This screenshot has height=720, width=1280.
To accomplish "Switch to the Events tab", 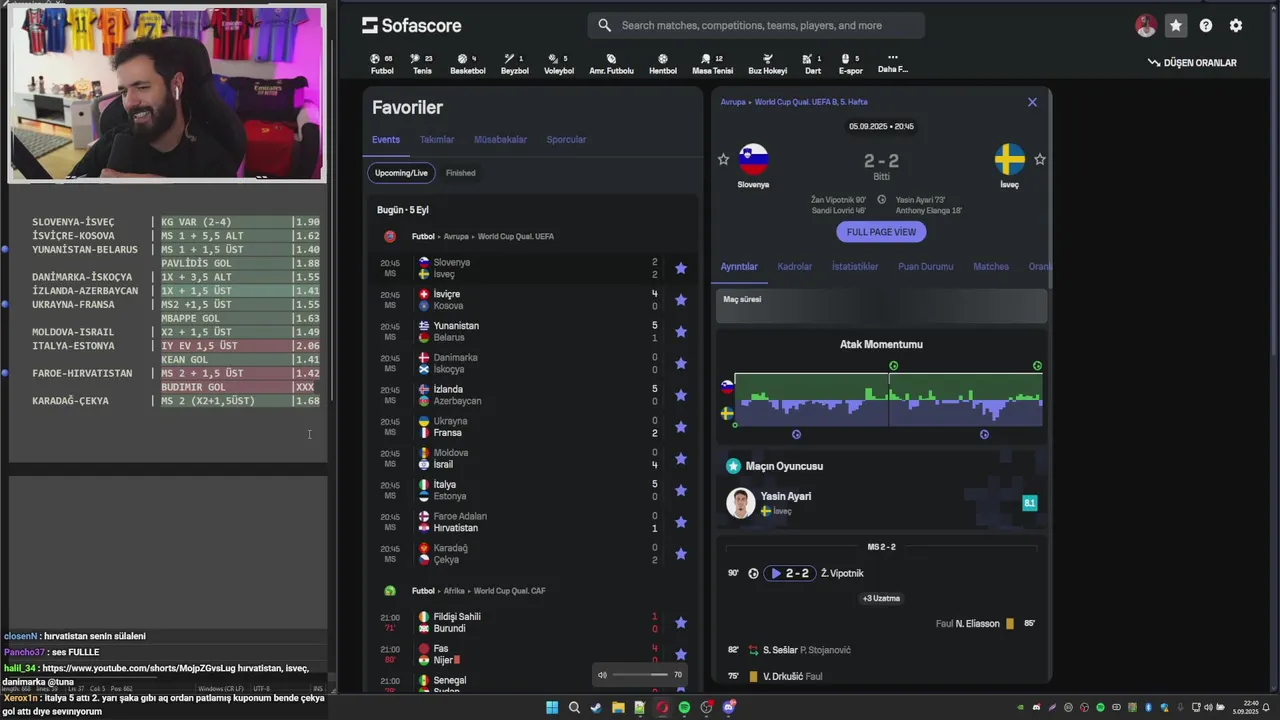I will [386, 140].
